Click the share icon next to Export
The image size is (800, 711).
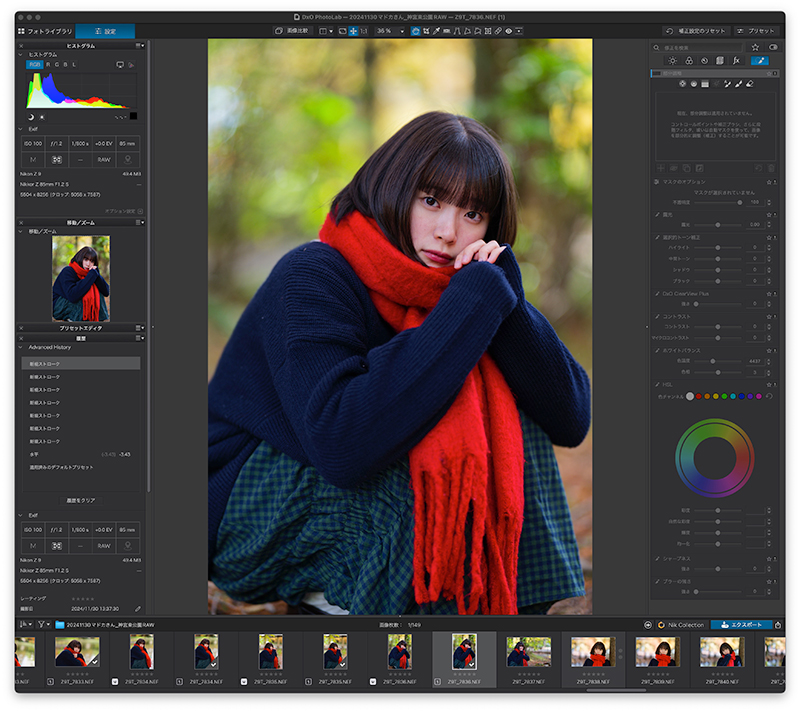778,625
